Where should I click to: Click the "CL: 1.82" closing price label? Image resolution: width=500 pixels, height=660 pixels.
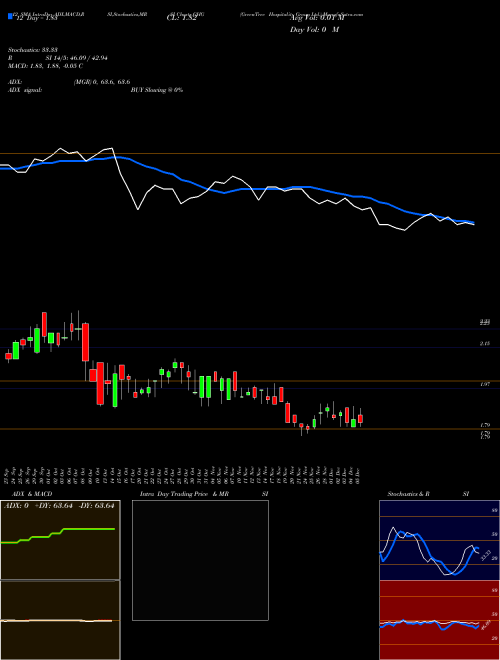click(181, 18)
